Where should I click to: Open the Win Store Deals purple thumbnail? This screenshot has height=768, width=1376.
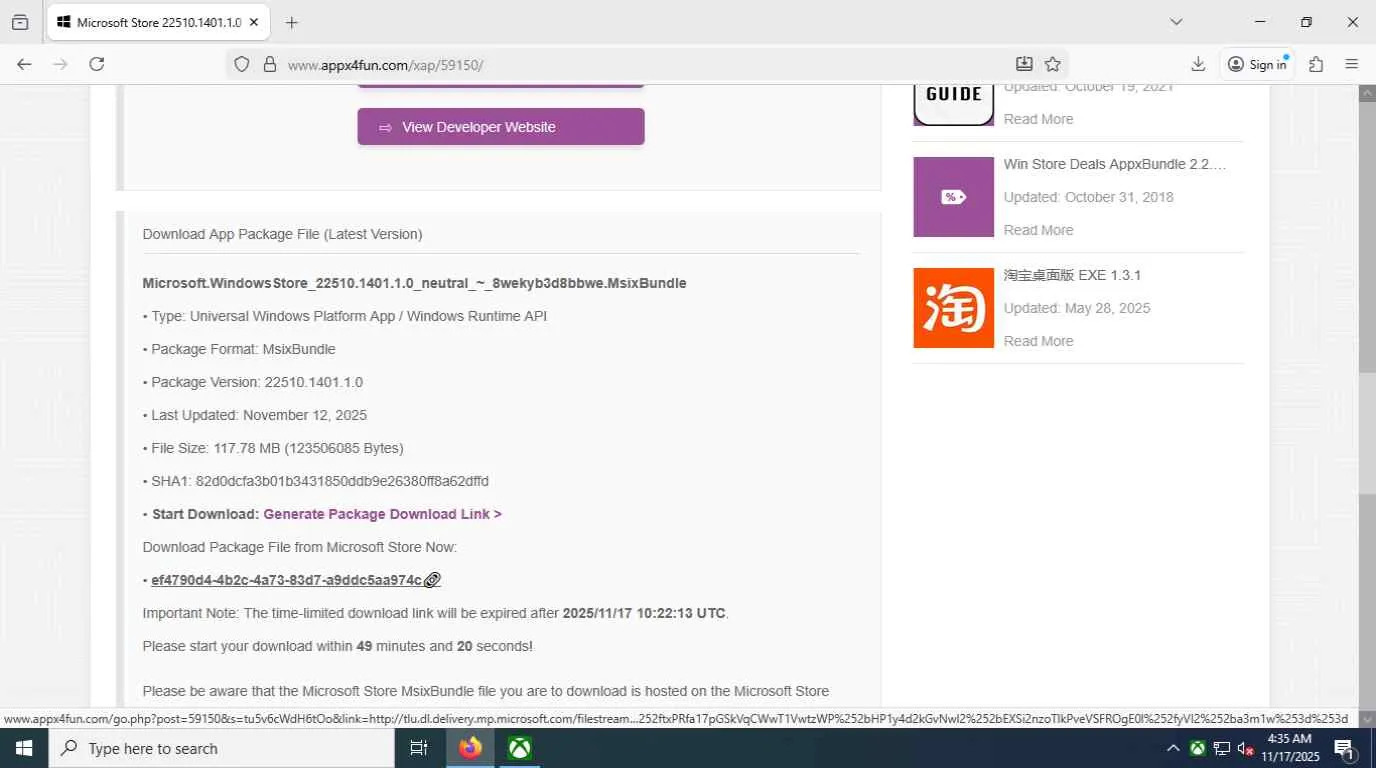954,197
